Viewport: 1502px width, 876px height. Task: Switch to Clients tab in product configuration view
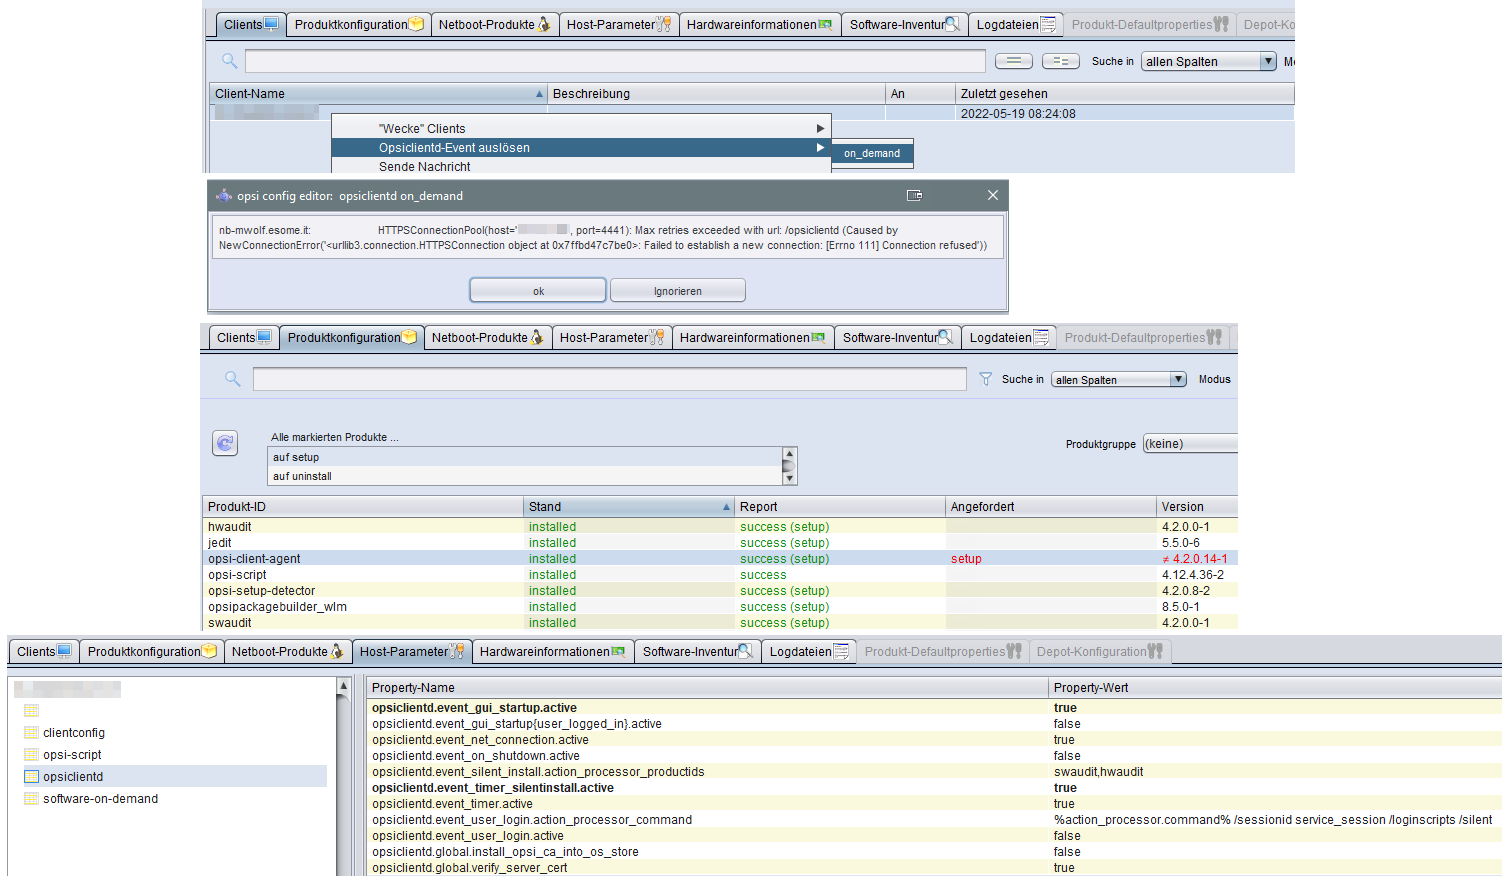pyautogui.click(x=243, y=337)
